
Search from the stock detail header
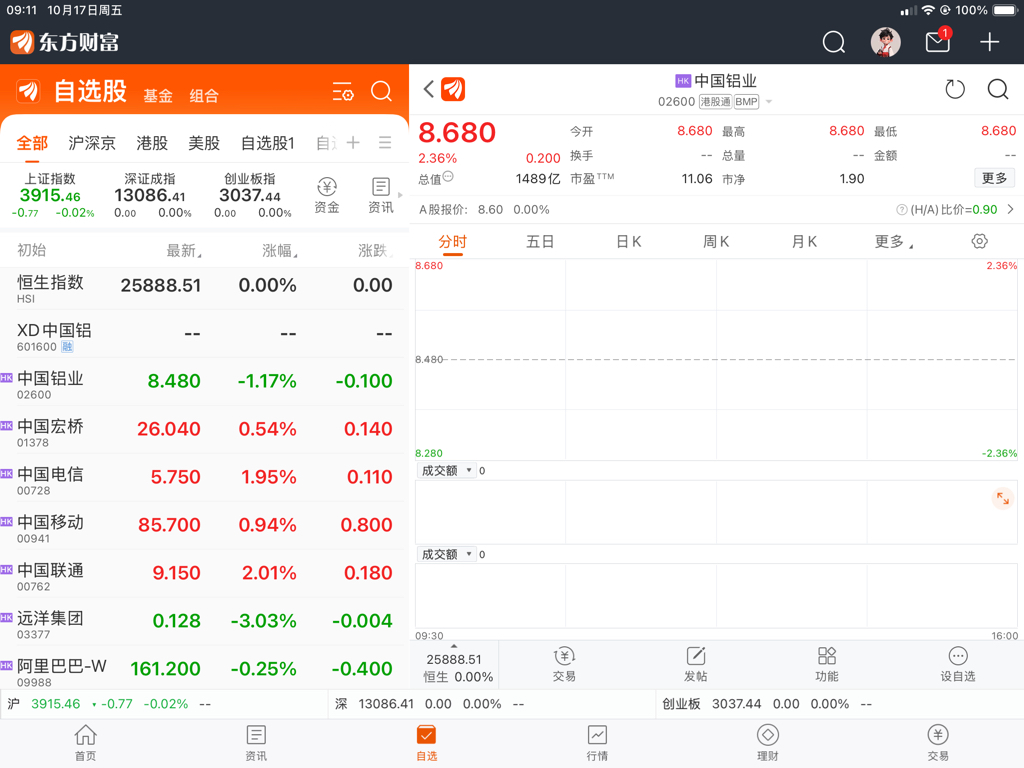coord(998,89)
